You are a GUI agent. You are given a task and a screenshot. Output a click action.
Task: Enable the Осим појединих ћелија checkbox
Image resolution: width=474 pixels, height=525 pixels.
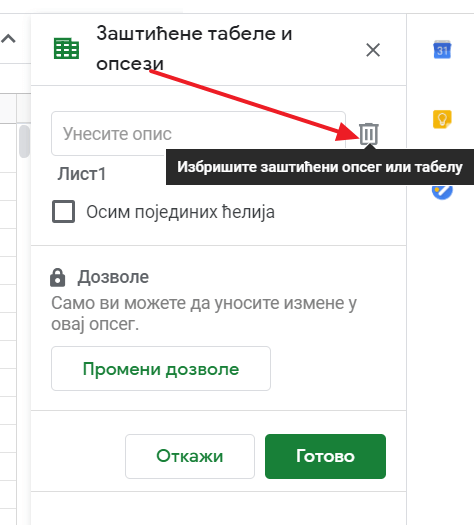tap(63, 212)
